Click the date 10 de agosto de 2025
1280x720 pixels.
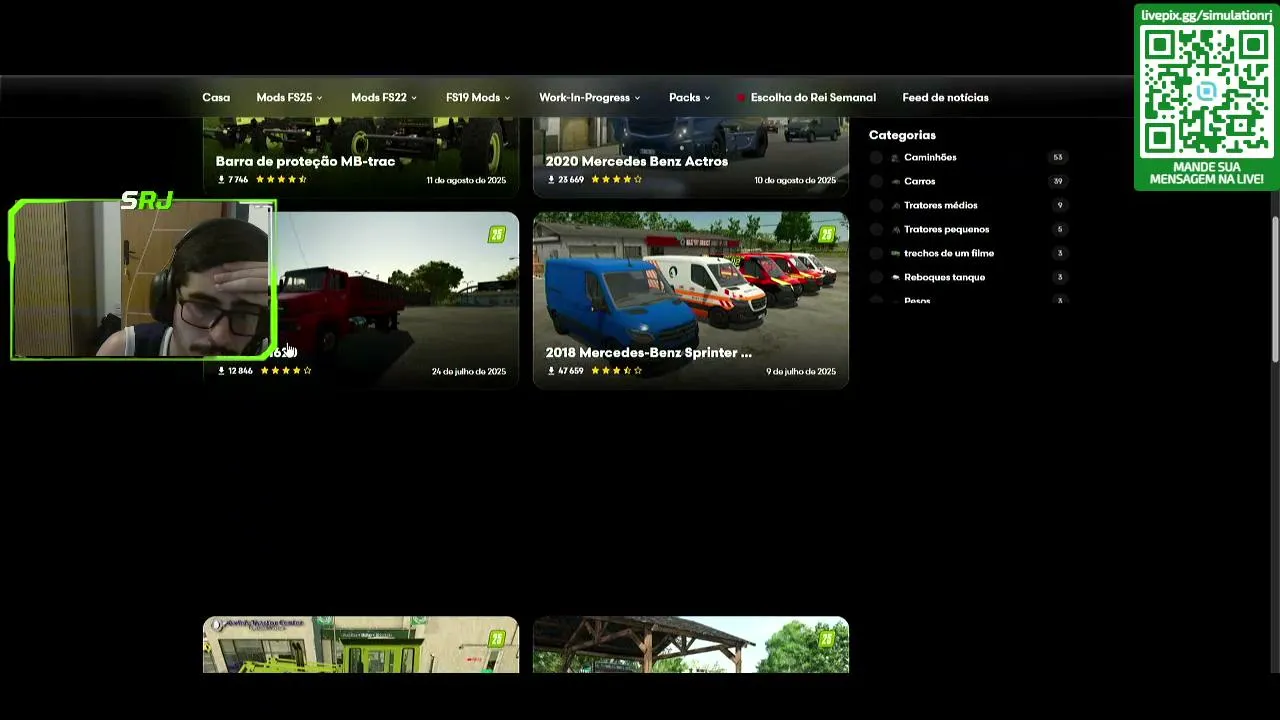pyautogui.click(x=795, y=181)
